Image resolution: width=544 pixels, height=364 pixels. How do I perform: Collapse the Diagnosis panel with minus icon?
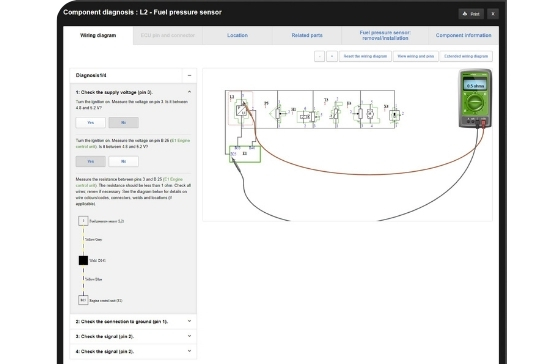pos(189,75)
